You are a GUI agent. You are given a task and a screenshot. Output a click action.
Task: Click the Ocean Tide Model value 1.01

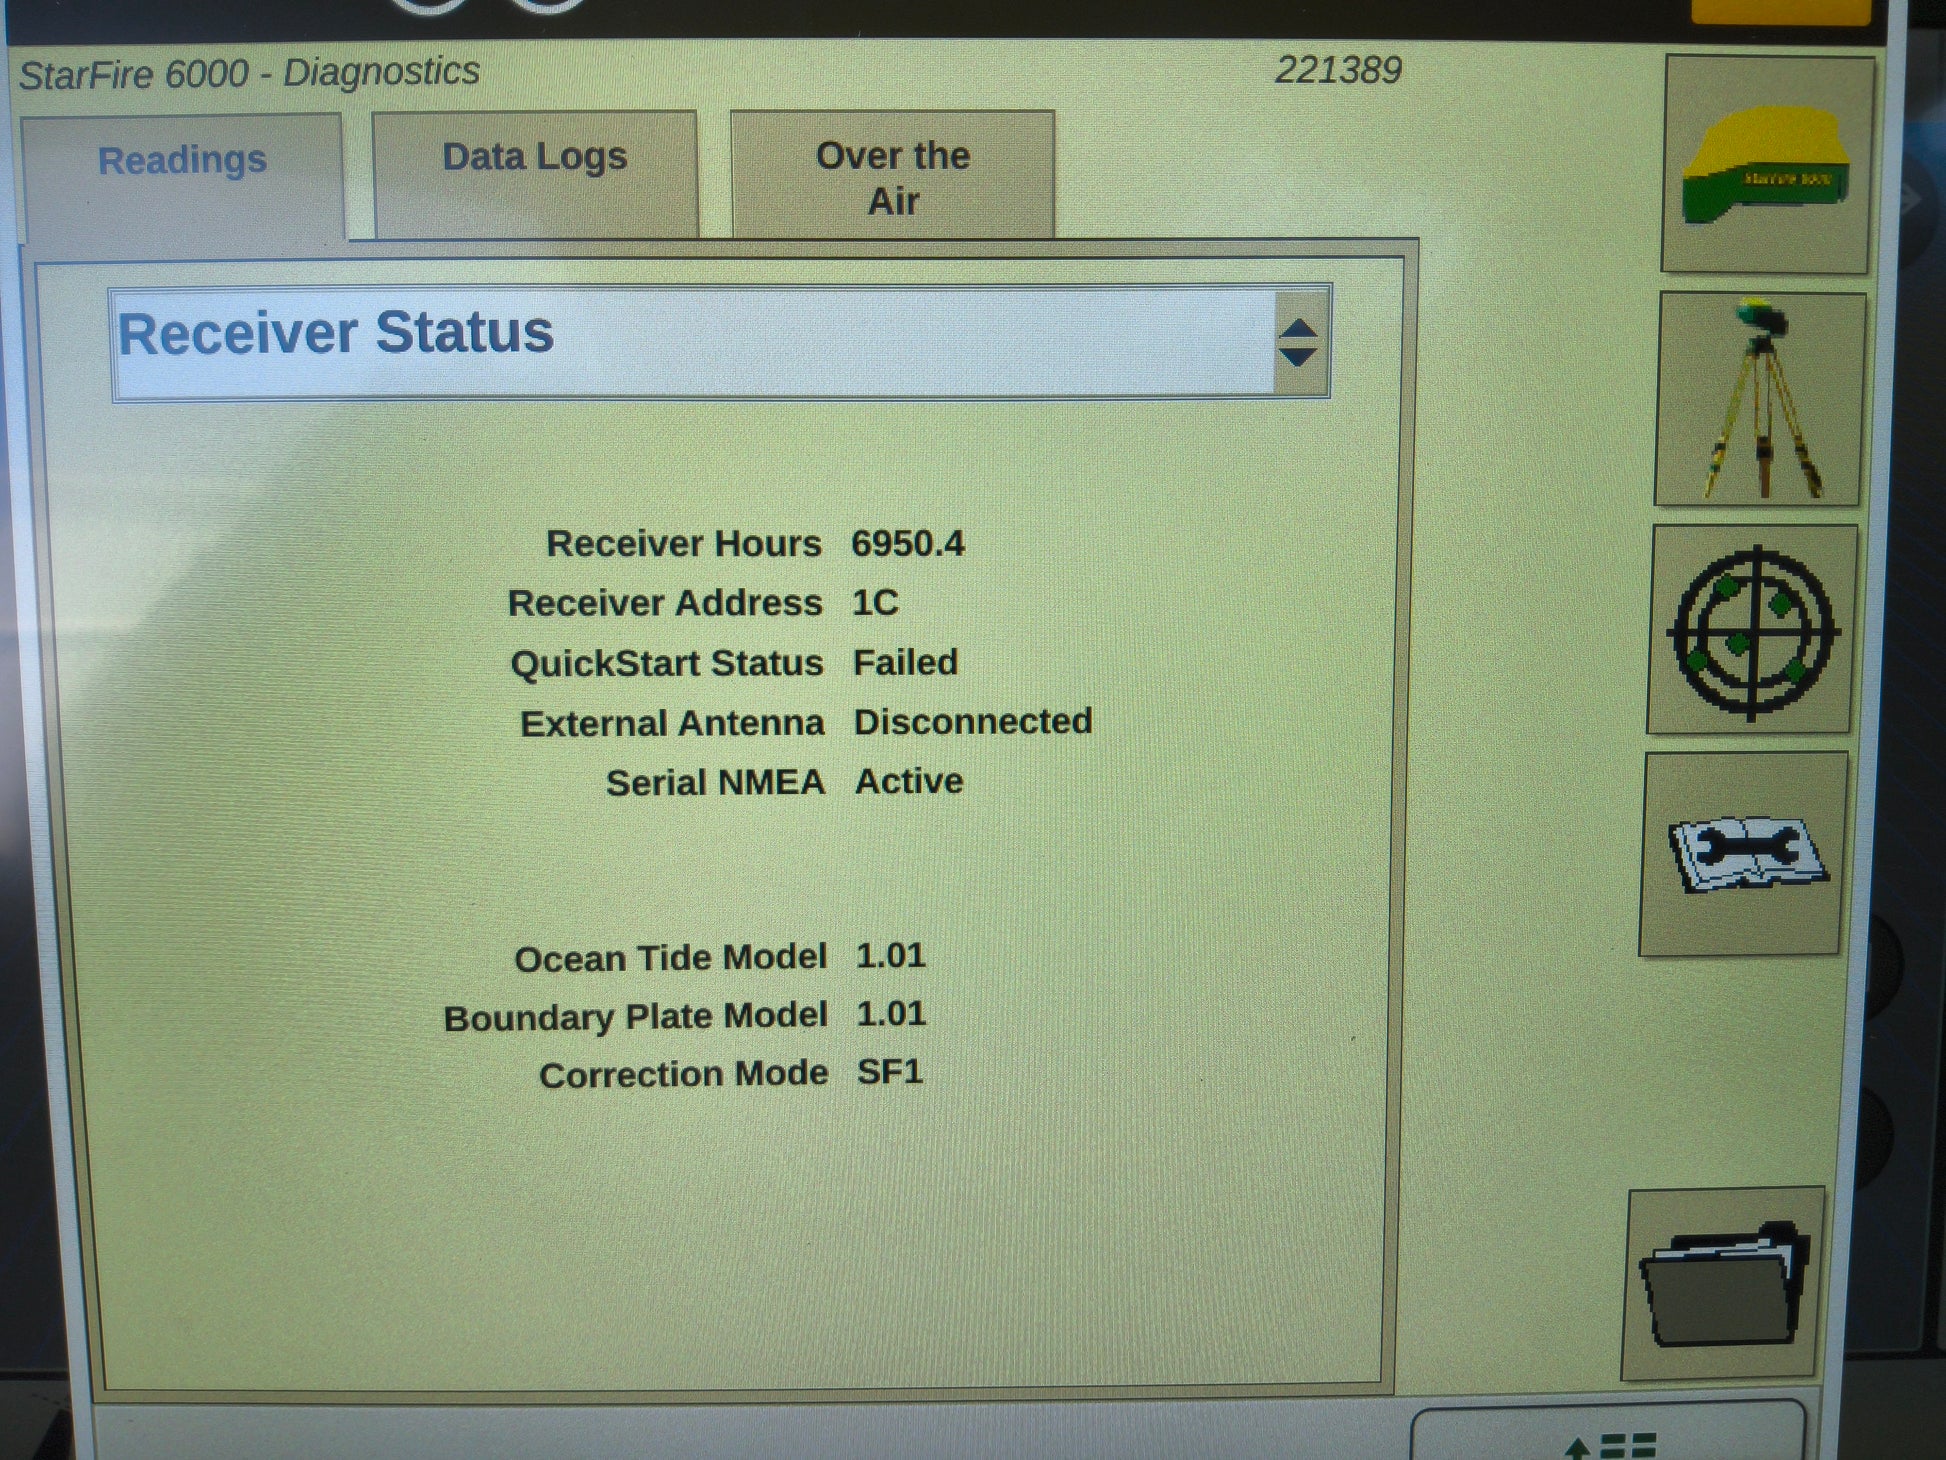point(891,955)
